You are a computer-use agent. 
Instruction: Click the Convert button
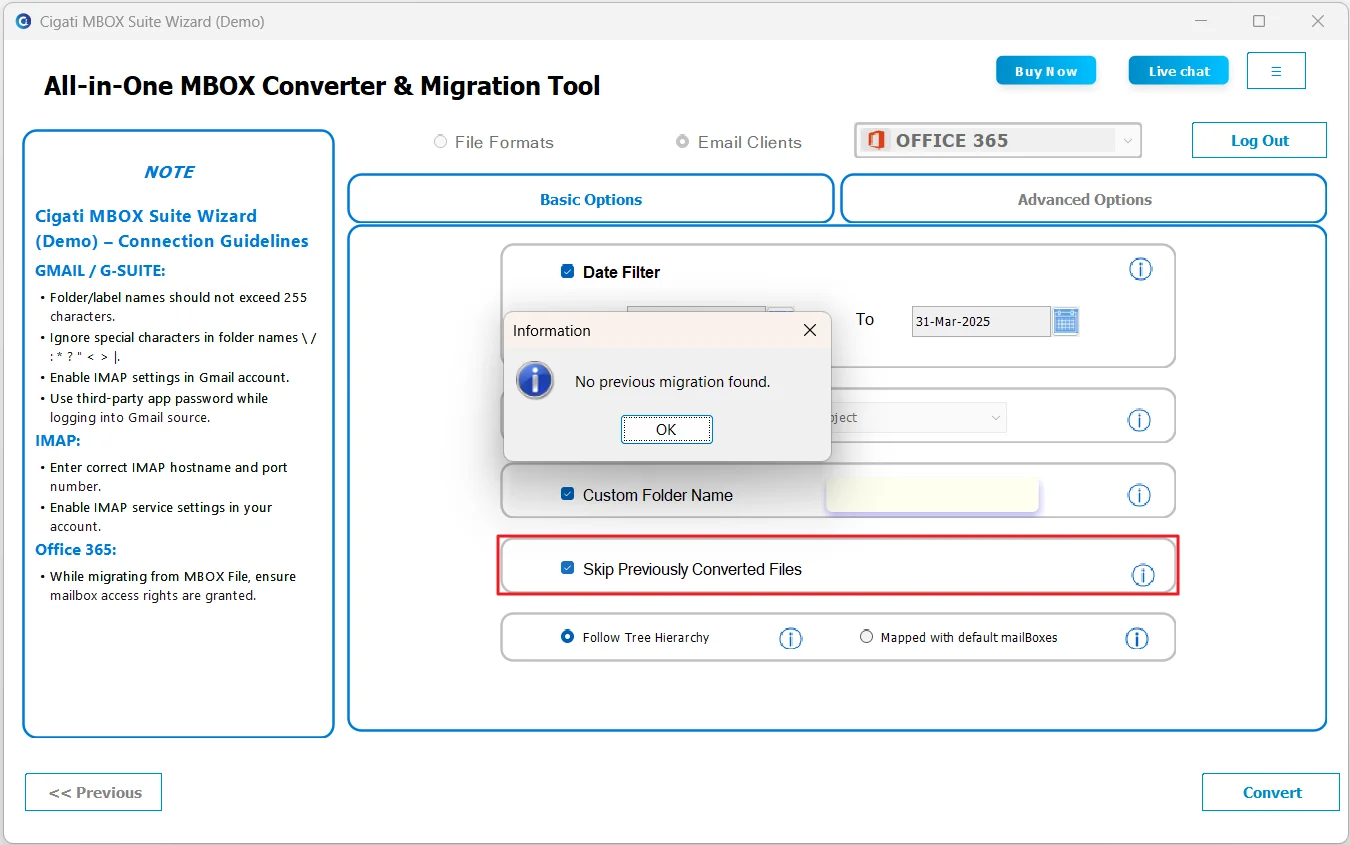1271,792
